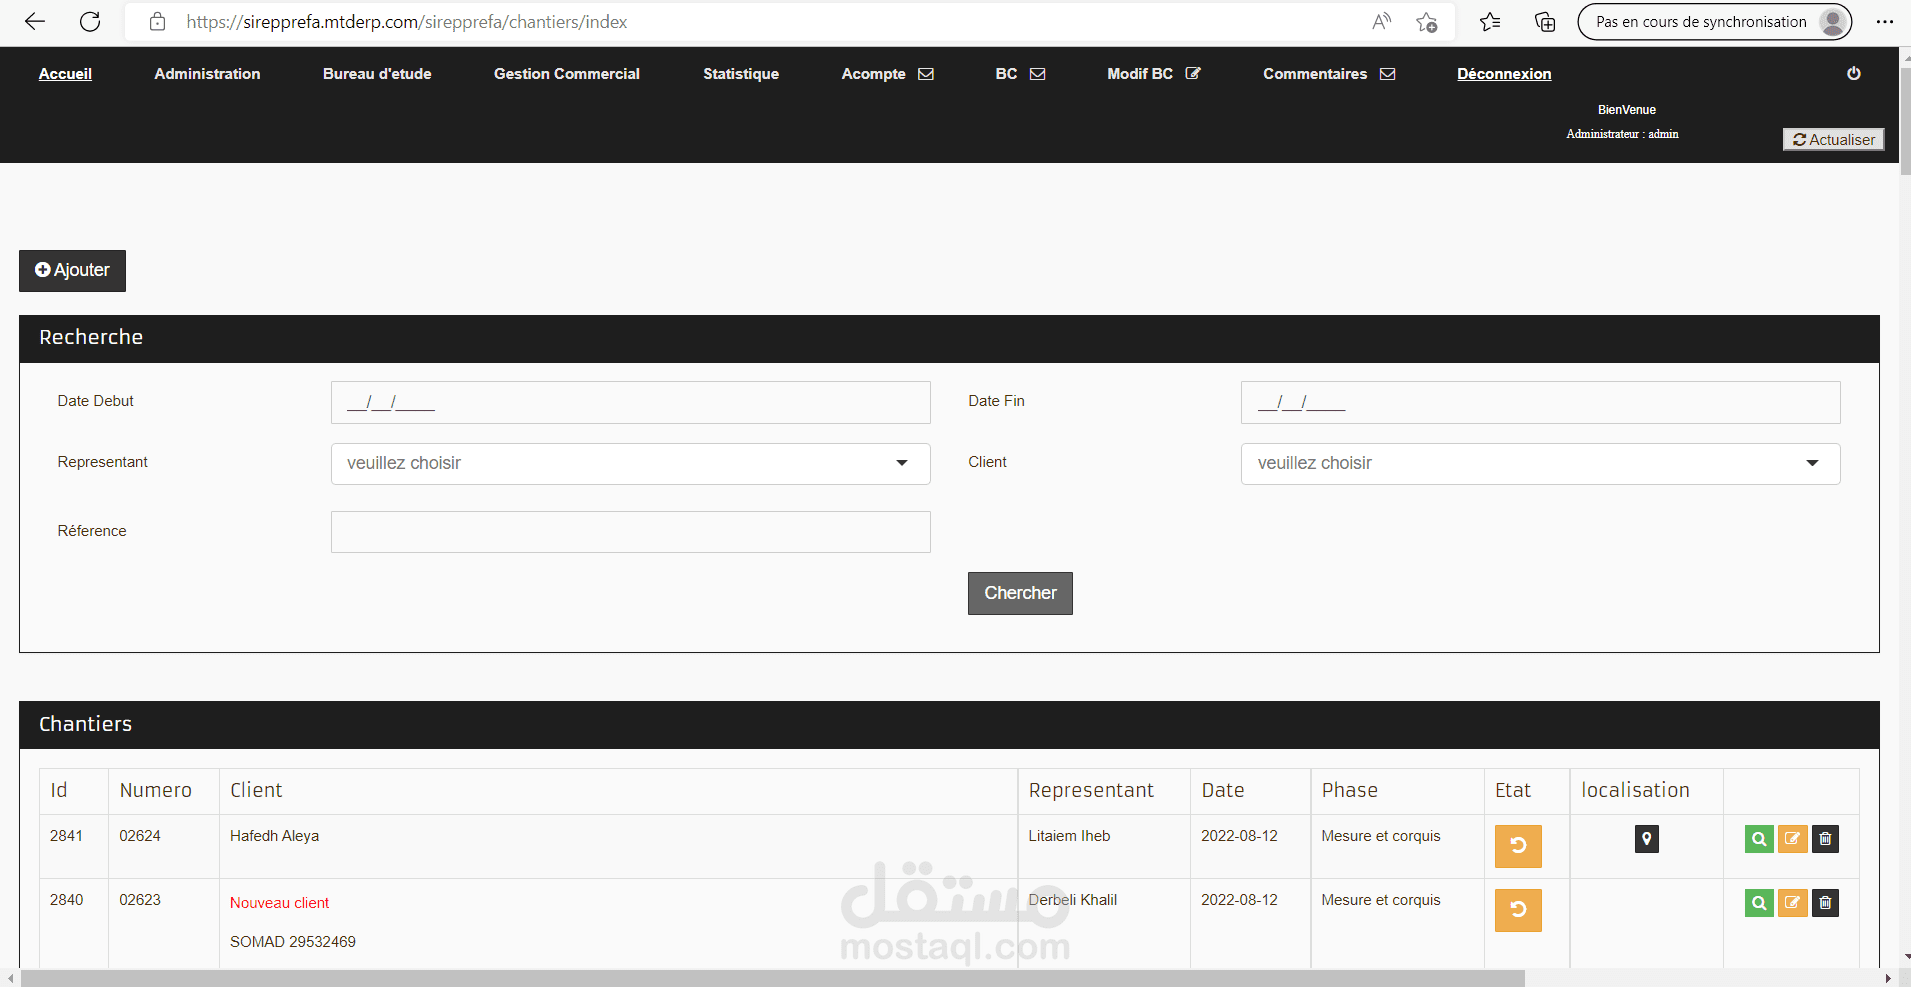Viewport: 1911px width, 987px height.
Task: Click the envelope icon next to BC
Action: [x=1038, y=74]
